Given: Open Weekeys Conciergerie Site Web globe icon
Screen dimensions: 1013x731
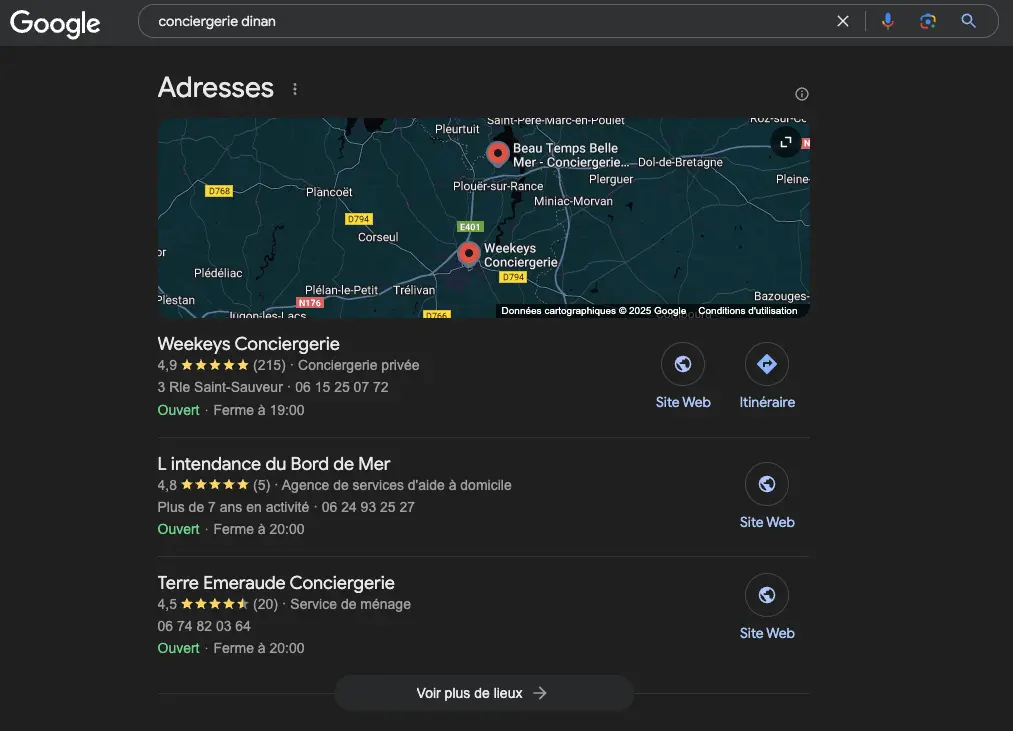Looking at the screenshot, I should coord(683,365).
